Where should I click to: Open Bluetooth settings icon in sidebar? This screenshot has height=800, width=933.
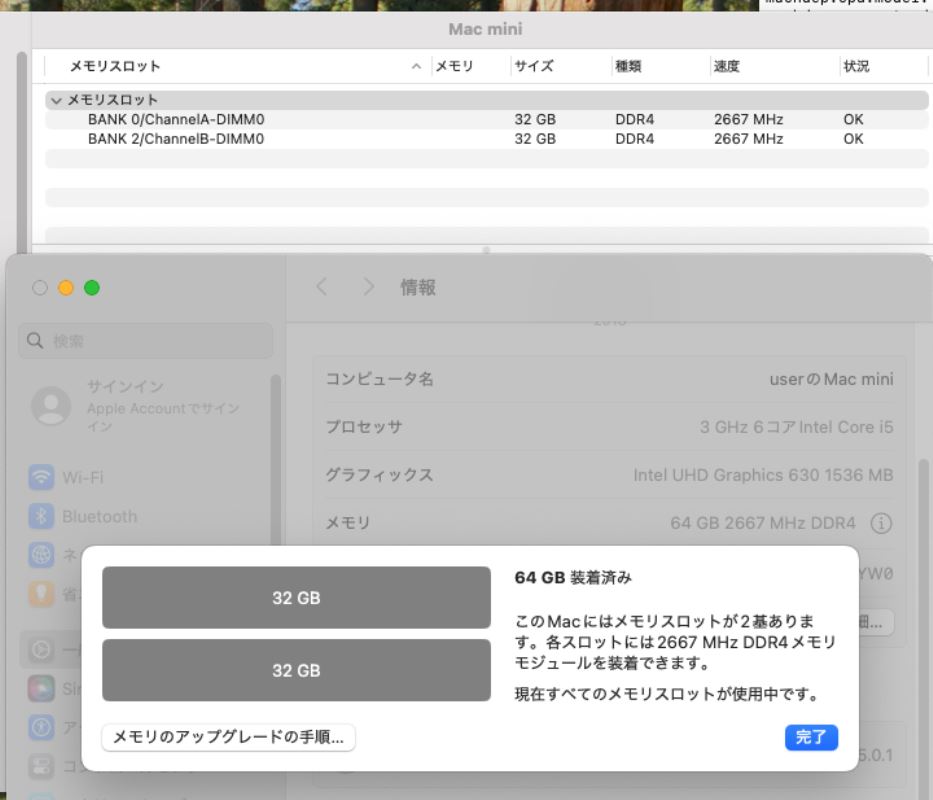[41, 516]
